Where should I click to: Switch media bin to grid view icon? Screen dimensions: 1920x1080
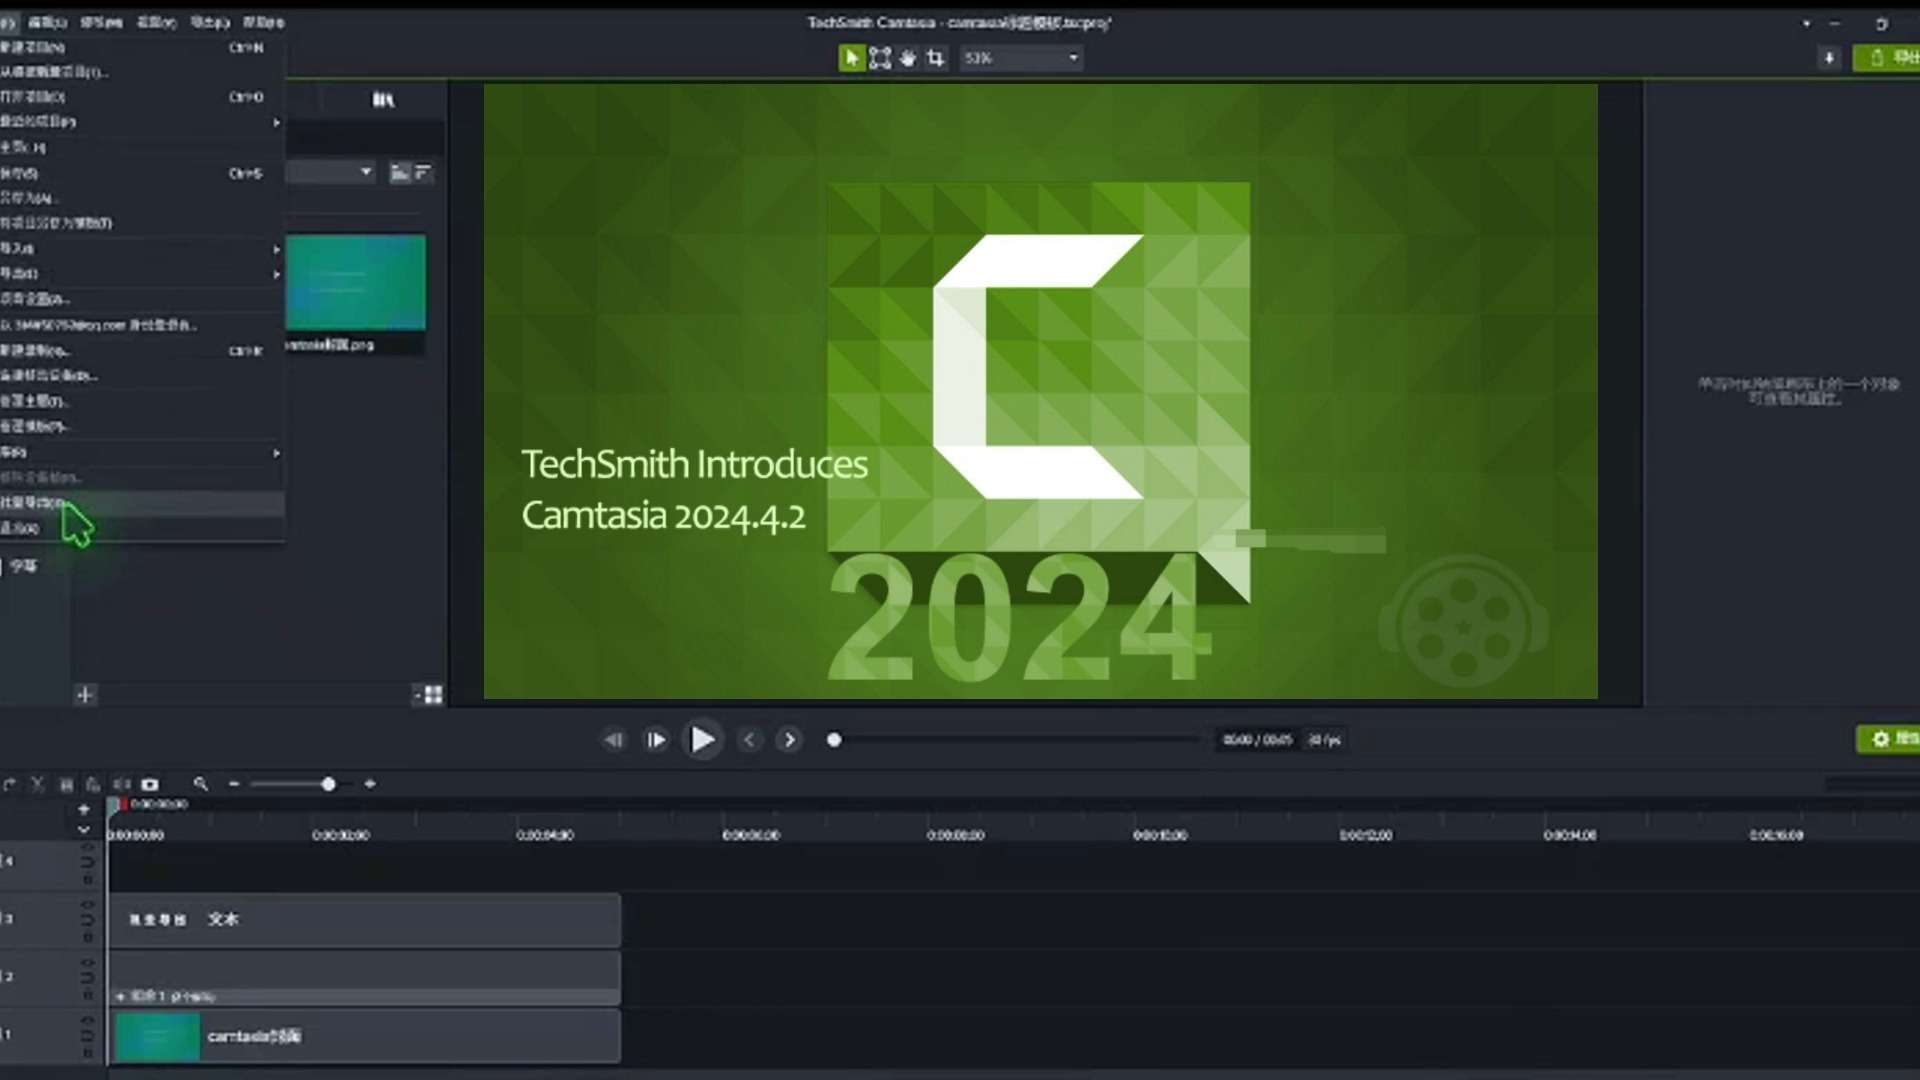tap(432, 694)
